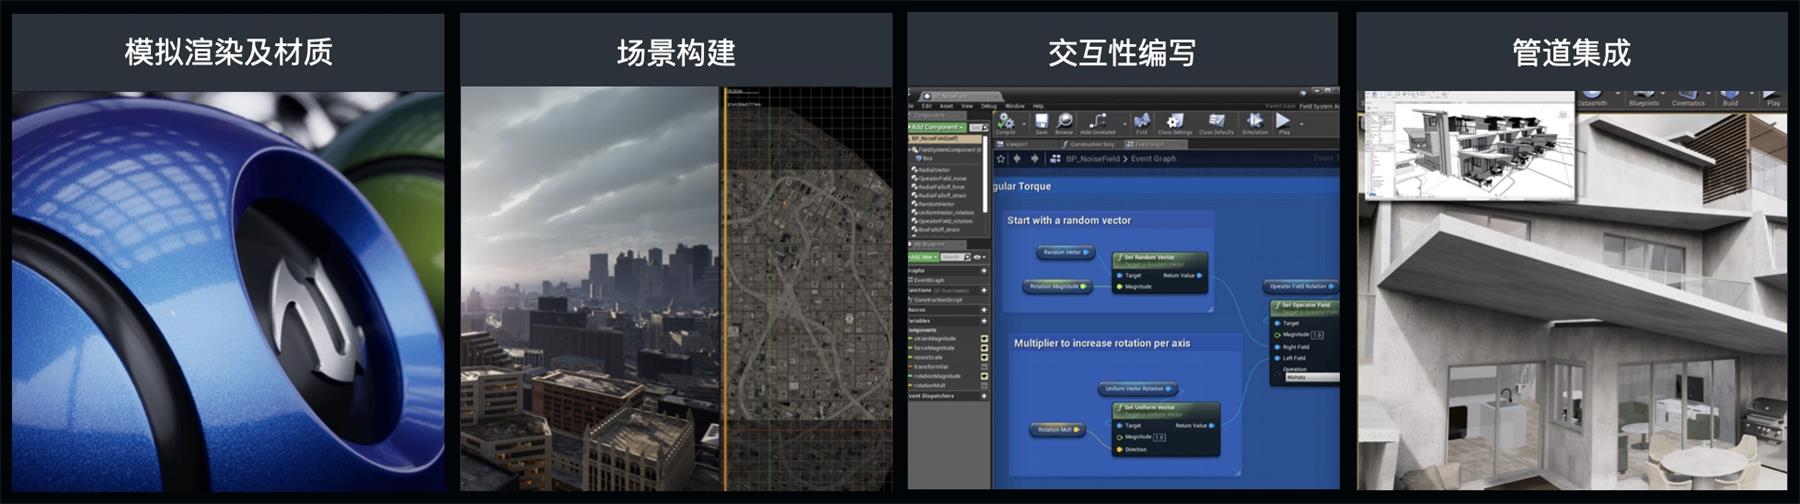Open the Asset menu
The width and height of the screenshot is (1800, 504).
coord(946,105)
